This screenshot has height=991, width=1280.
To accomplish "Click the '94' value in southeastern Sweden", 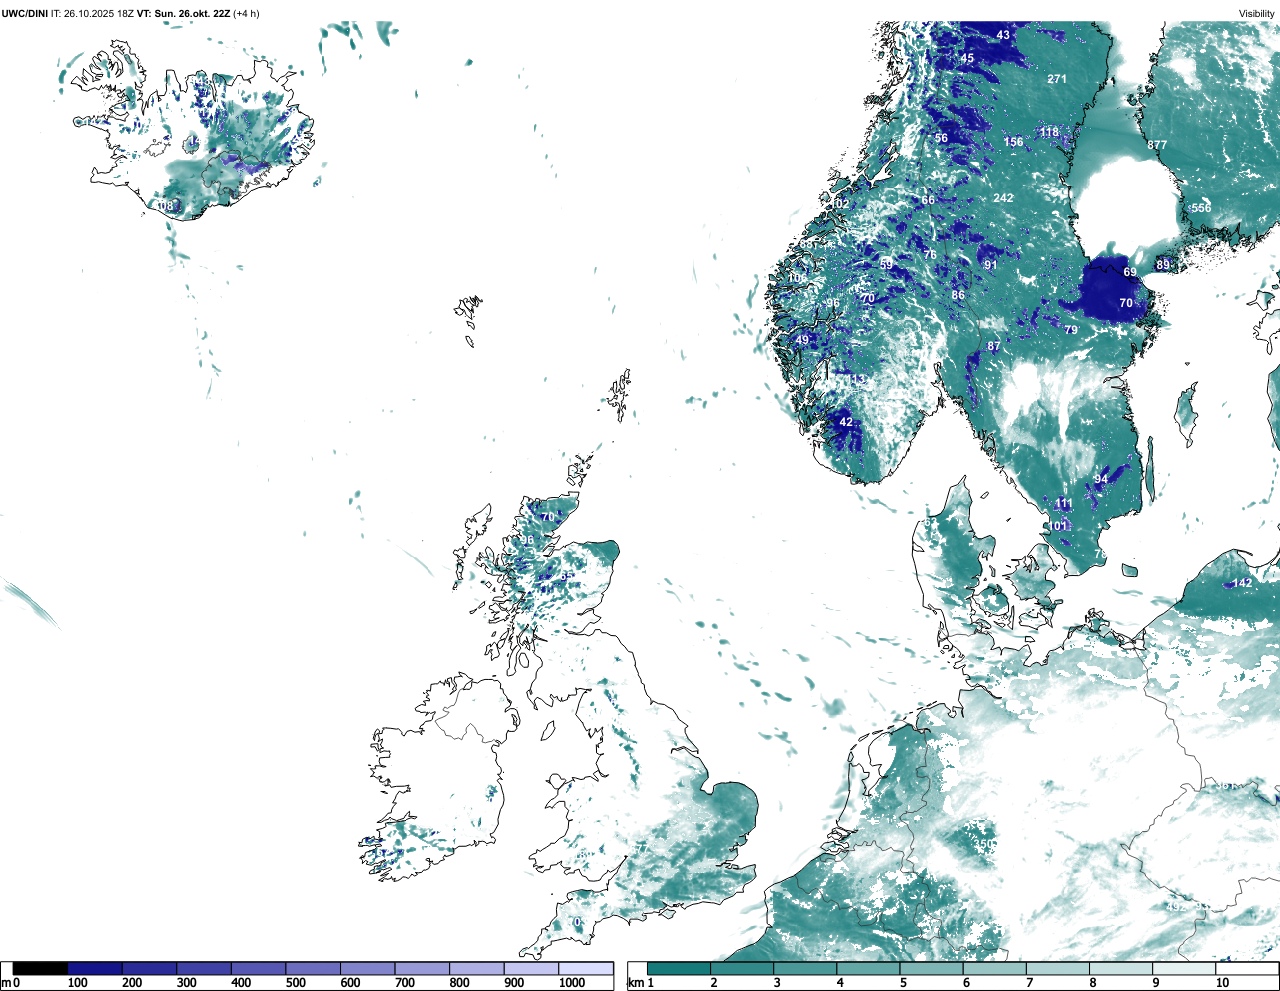I will [1101, 479].
